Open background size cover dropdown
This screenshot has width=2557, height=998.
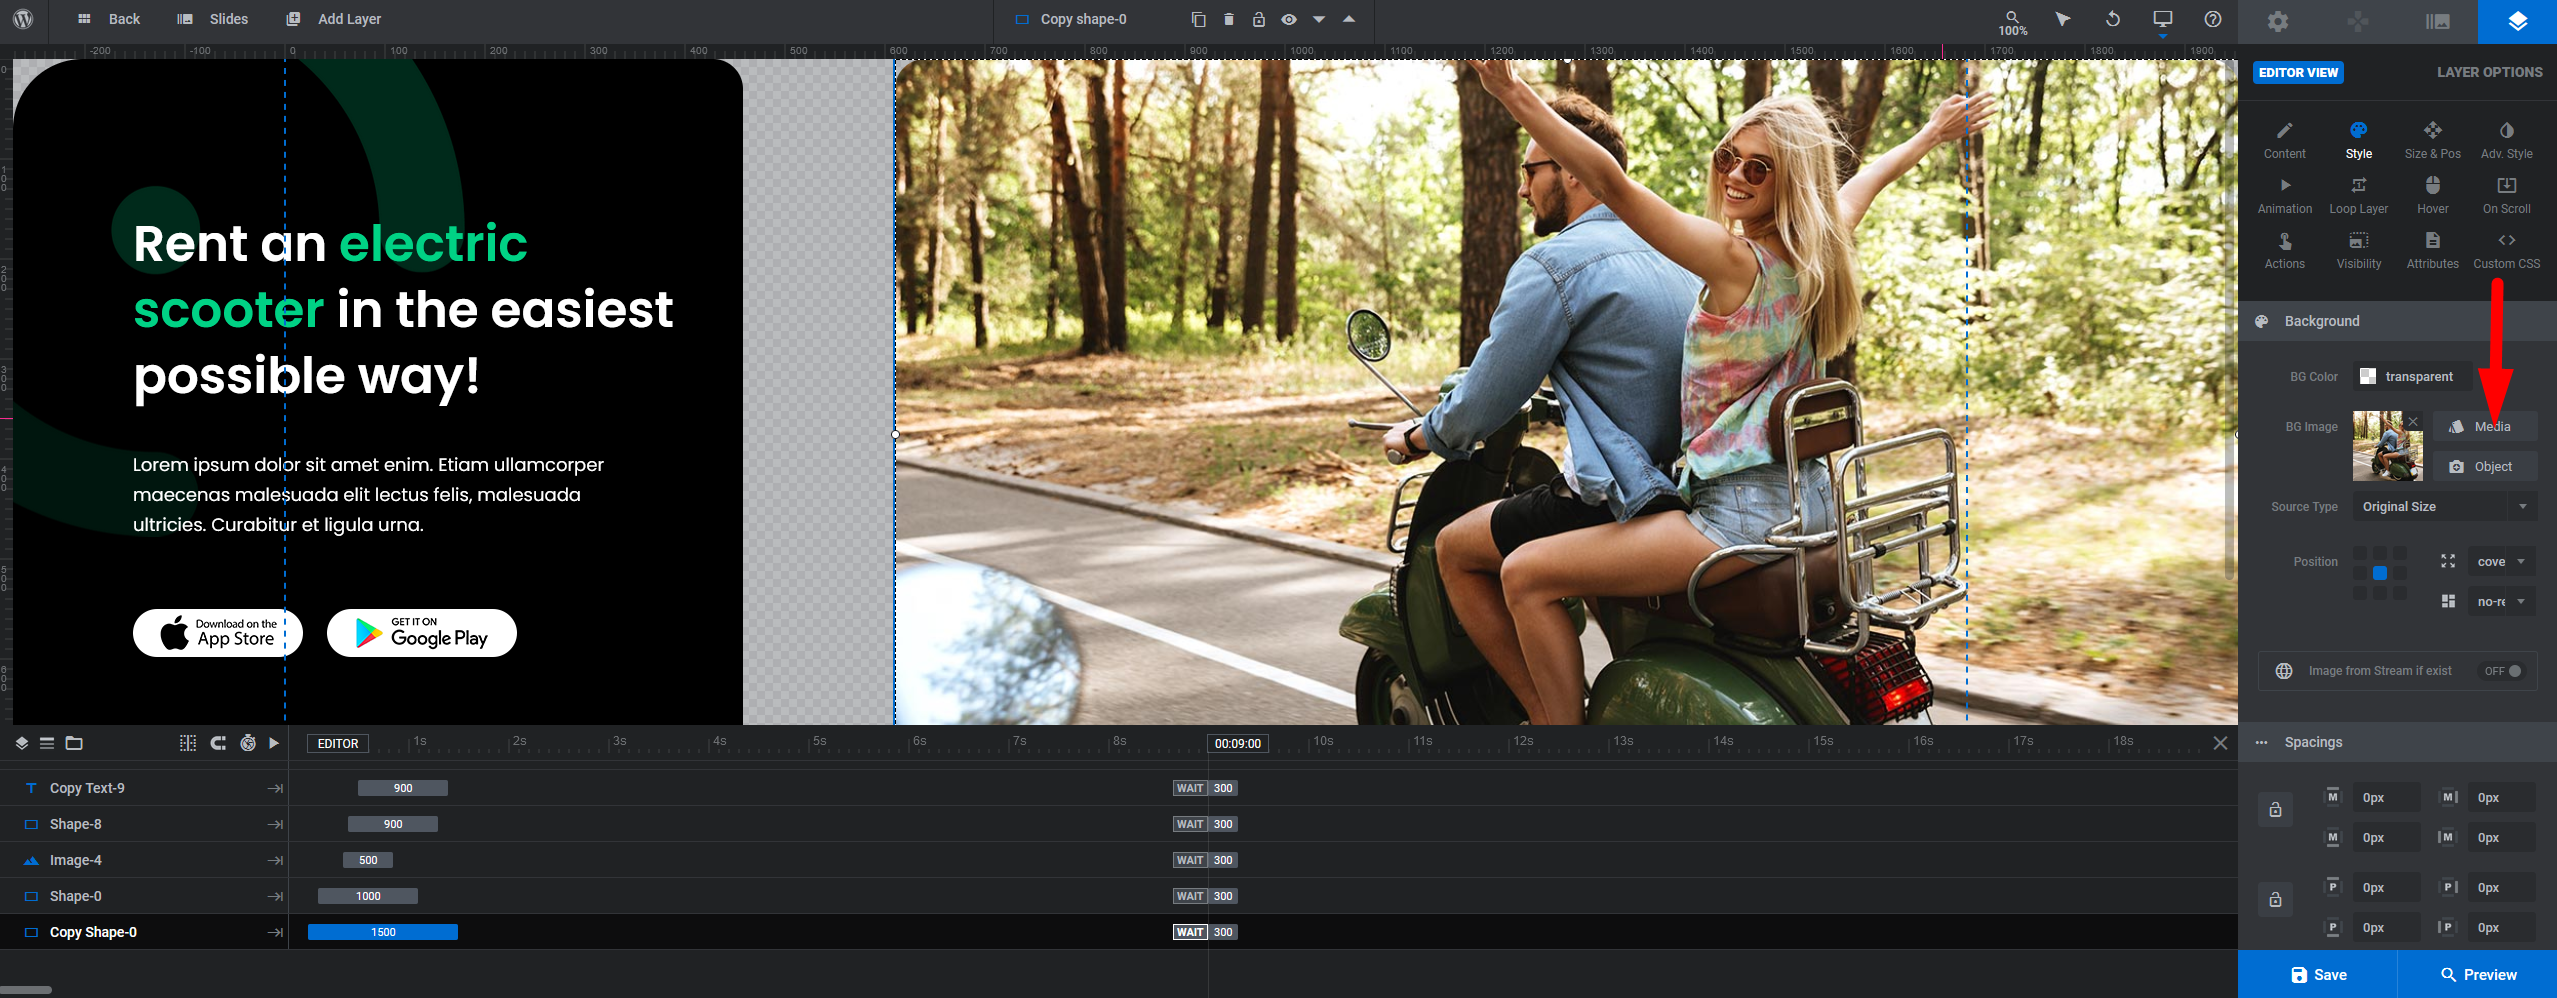click(x=2501, y=562)
